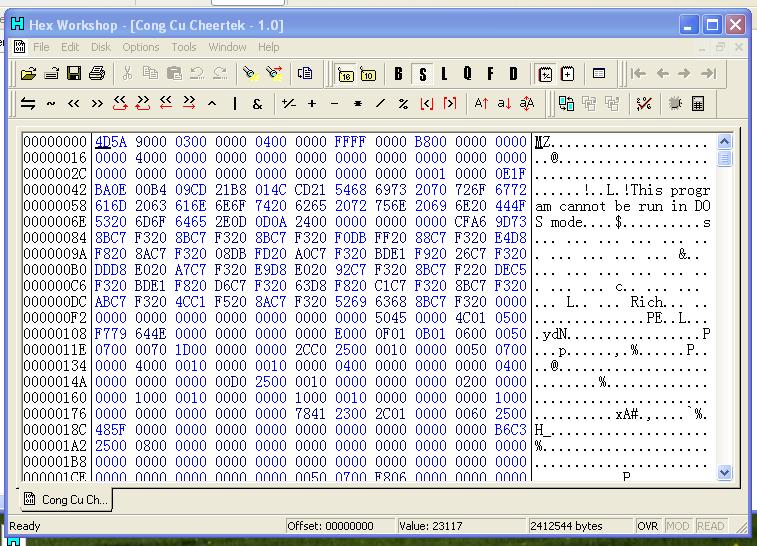The image size is (757, 546).
Task: Print using the printer icon
Action: (97, 73)
